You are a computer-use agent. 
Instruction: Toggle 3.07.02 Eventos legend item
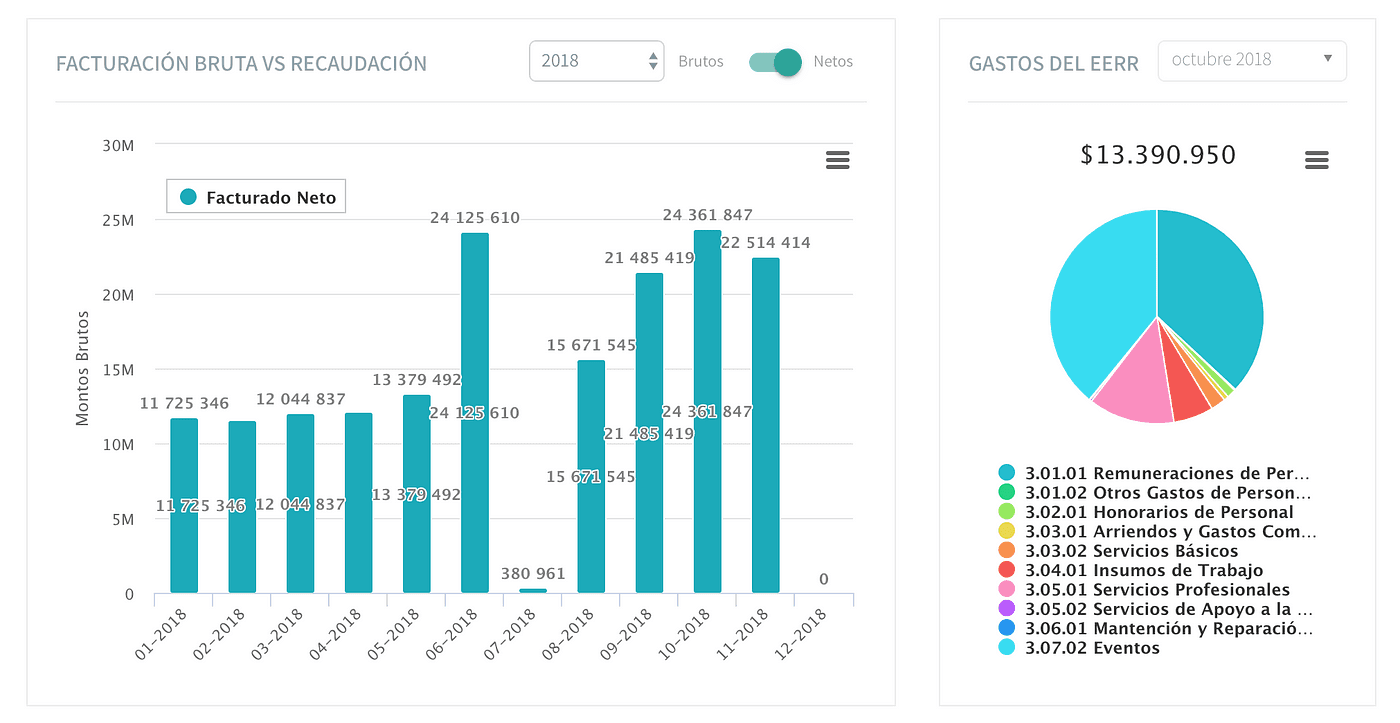(x=1079, y=648)
